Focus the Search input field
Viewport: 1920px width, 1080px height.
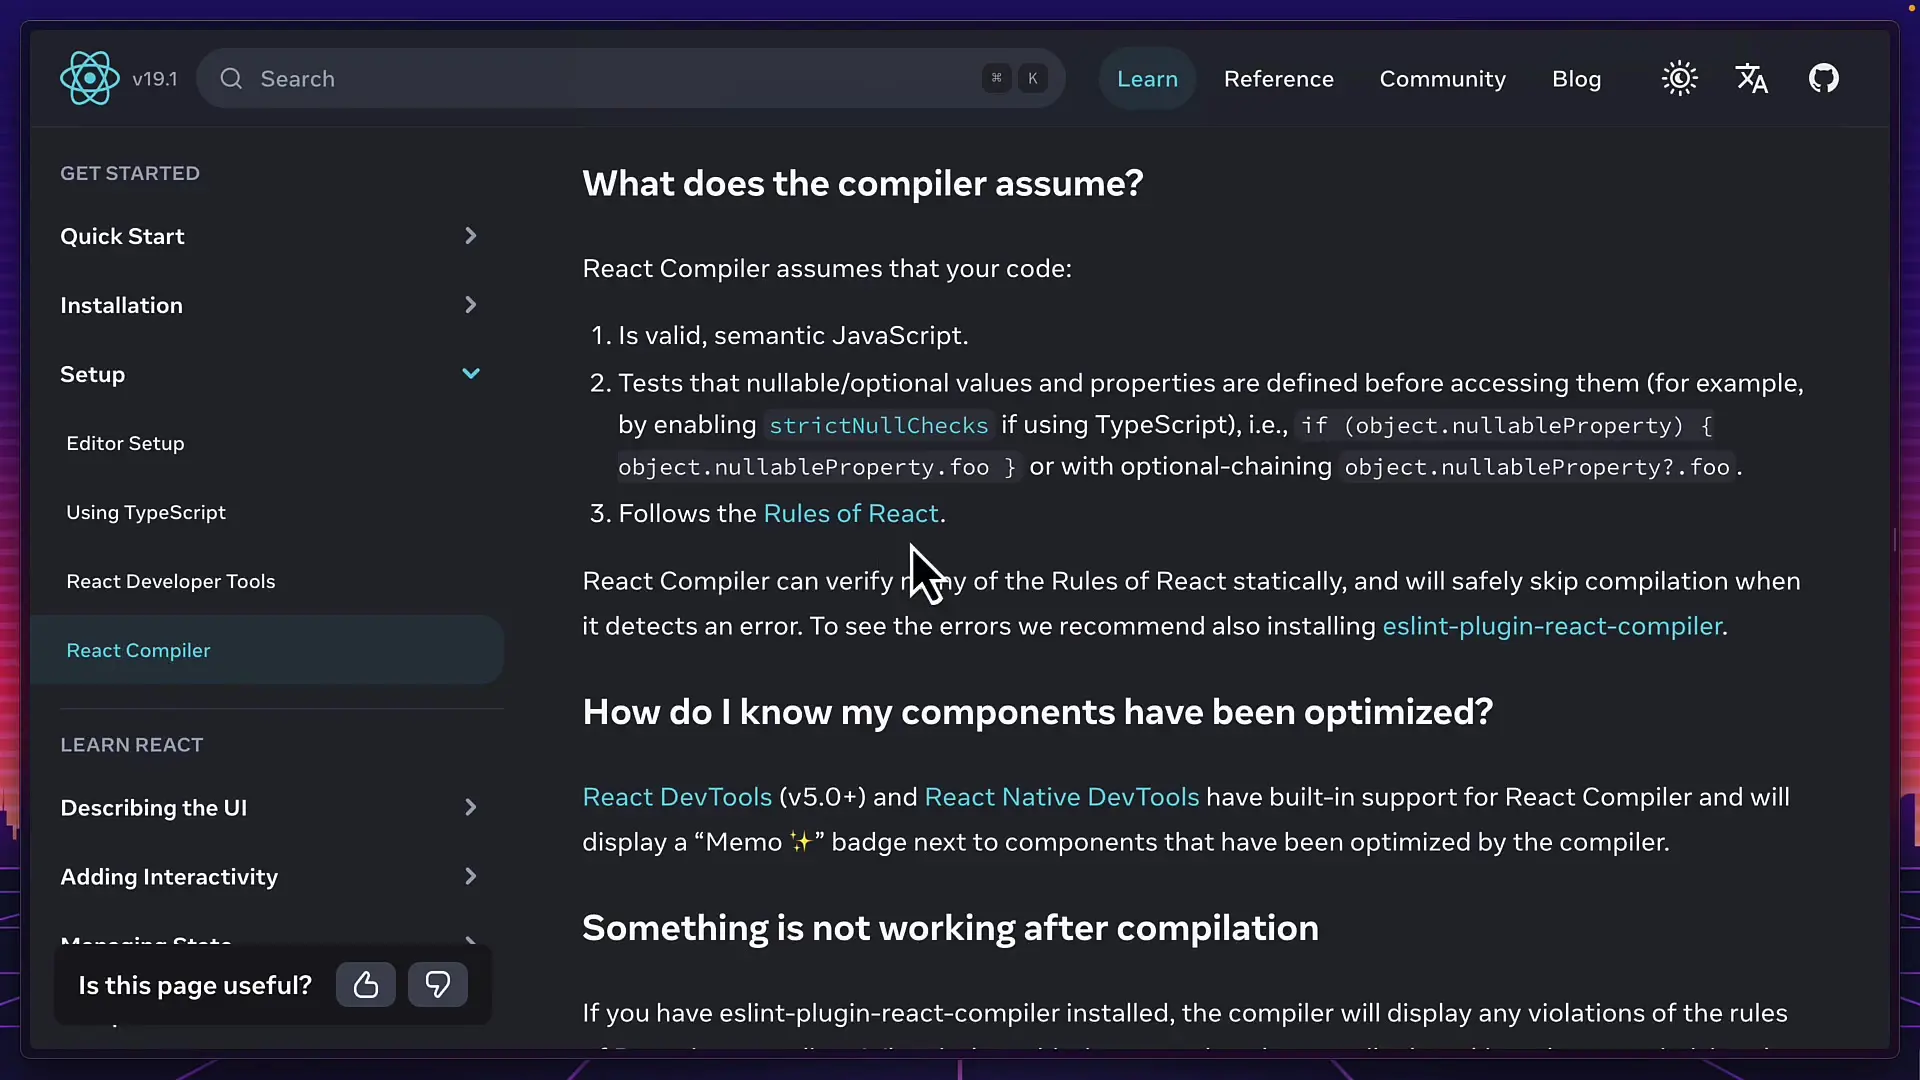point(630,78)
